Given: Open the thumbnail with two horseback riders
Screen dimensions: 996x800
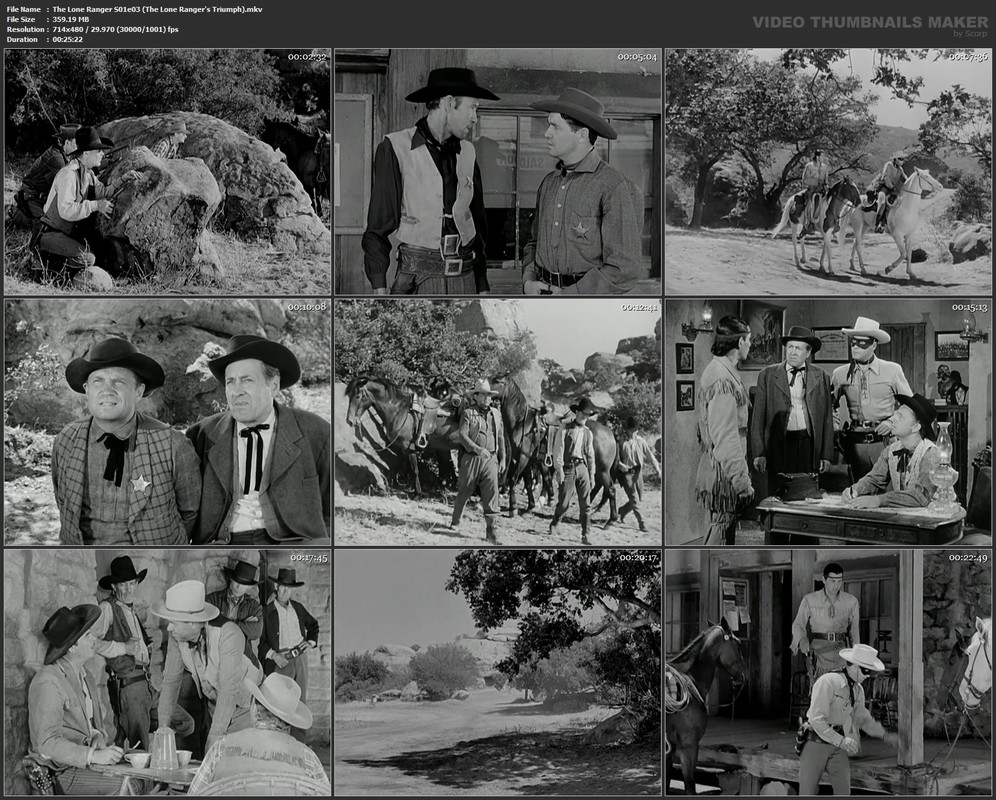Looking at the screenshot, I should 828,172.
